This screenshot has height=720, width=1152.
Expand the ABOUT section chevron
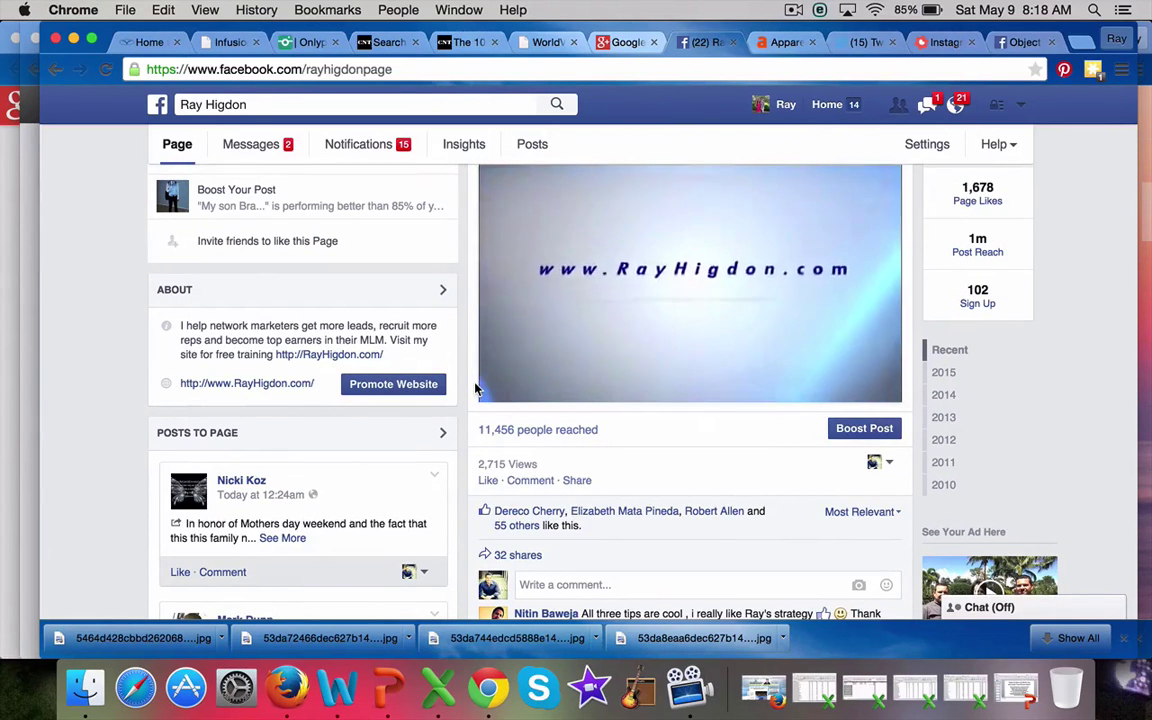[x=442, y=289]
